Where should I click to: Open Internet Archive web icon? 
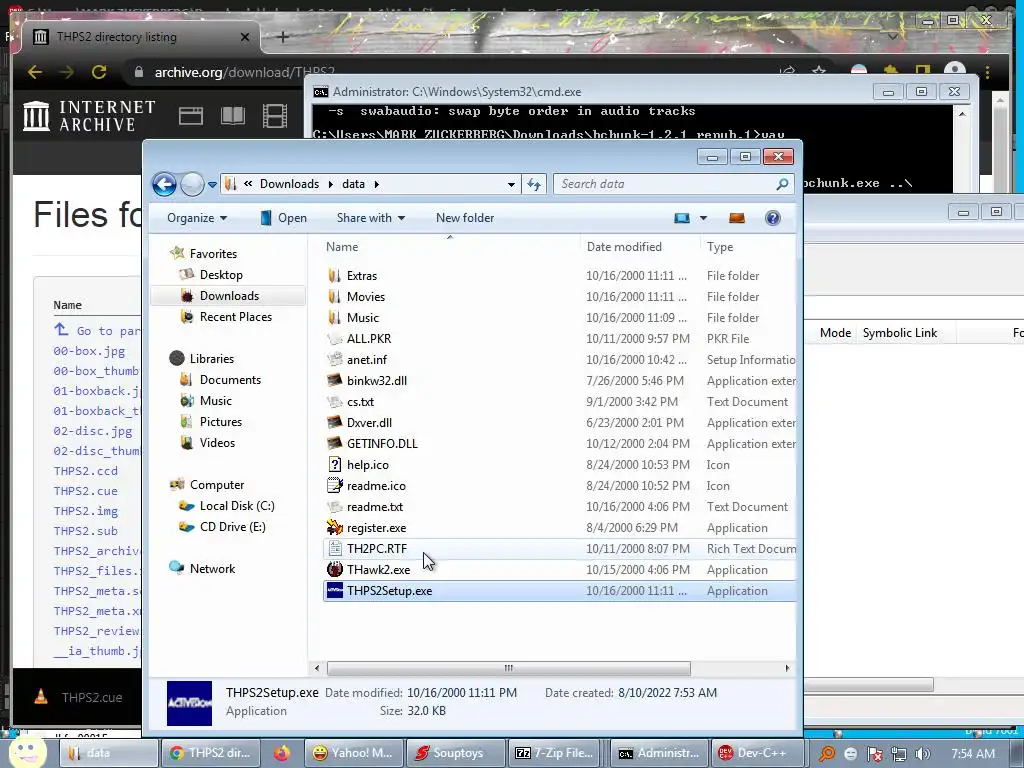click(191, 116)
